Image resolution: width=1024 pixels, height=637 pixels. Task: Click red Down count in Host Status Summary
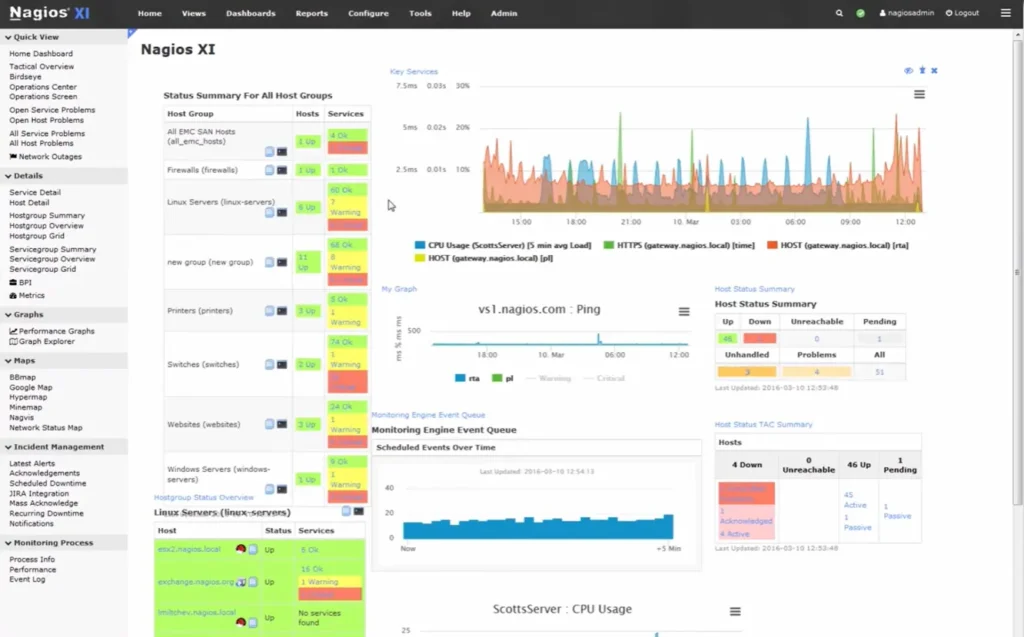tap(760, 338)
